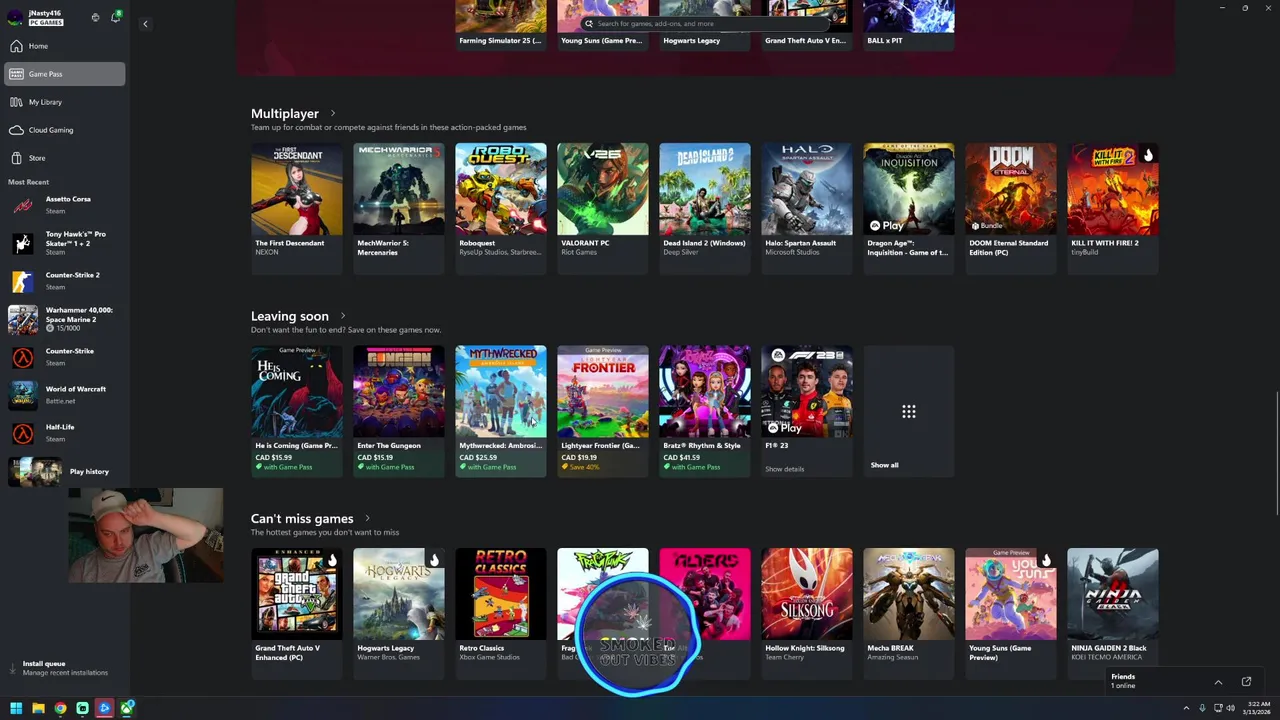
Task: Open World of Warcraft from Most Recent
Action: pyautogui.click(x=64, y=395)
